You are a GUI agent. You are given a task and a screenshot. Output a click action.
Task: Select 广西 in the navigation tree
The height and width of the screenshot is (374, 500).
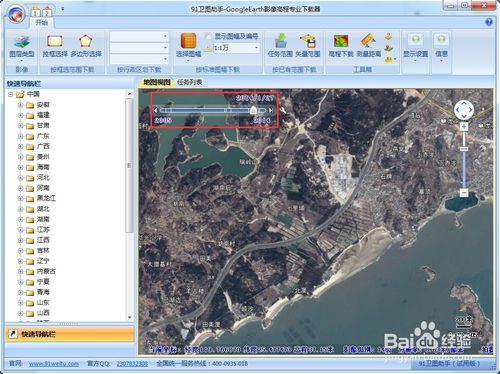[43, 146]
